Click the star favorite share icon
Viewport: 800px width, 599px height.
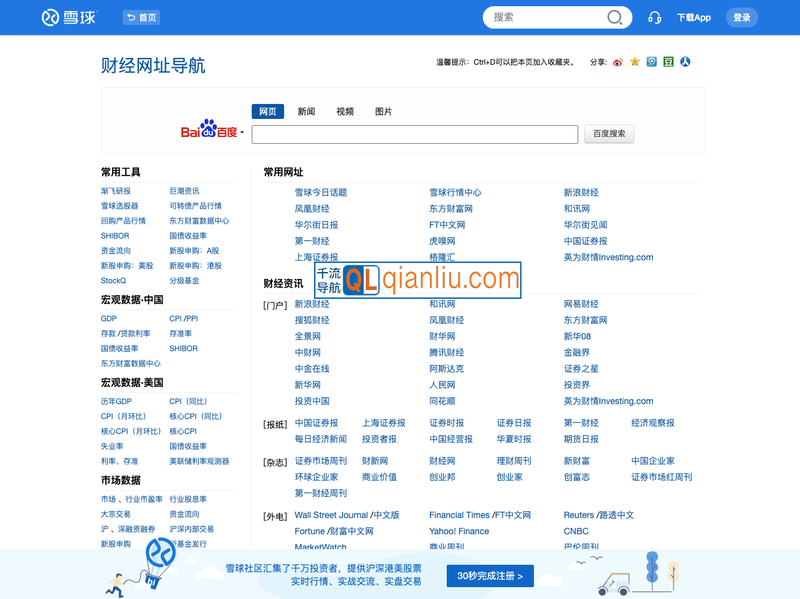point(634,62)
